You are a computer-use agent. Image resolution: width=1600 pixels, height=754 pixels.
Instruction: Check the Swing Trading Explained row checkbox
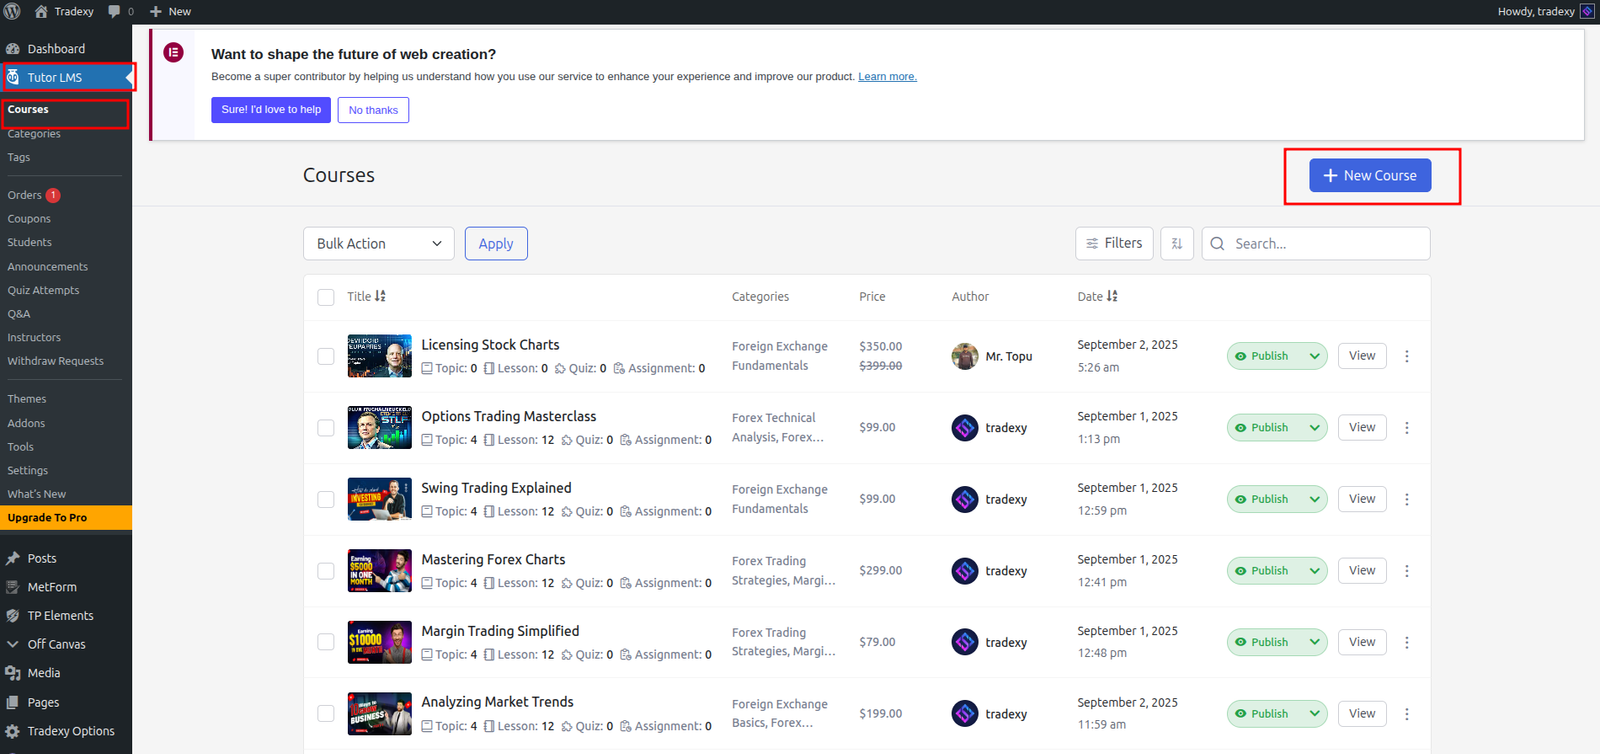click(x=326, y=499)
